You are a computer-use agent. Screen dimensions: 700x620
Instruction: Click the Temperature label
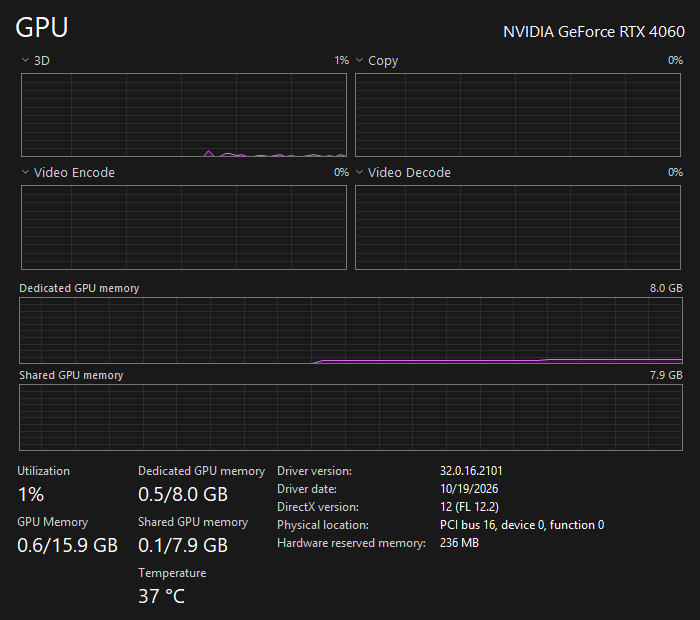click(x=172, y=573)
